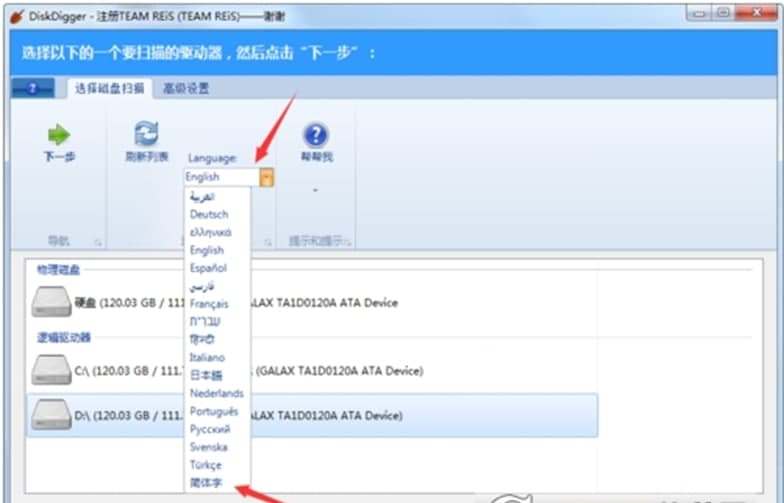The image size is (784, 503).
Task: Choose Nederlands from the language list
Action: coord(218,394)
